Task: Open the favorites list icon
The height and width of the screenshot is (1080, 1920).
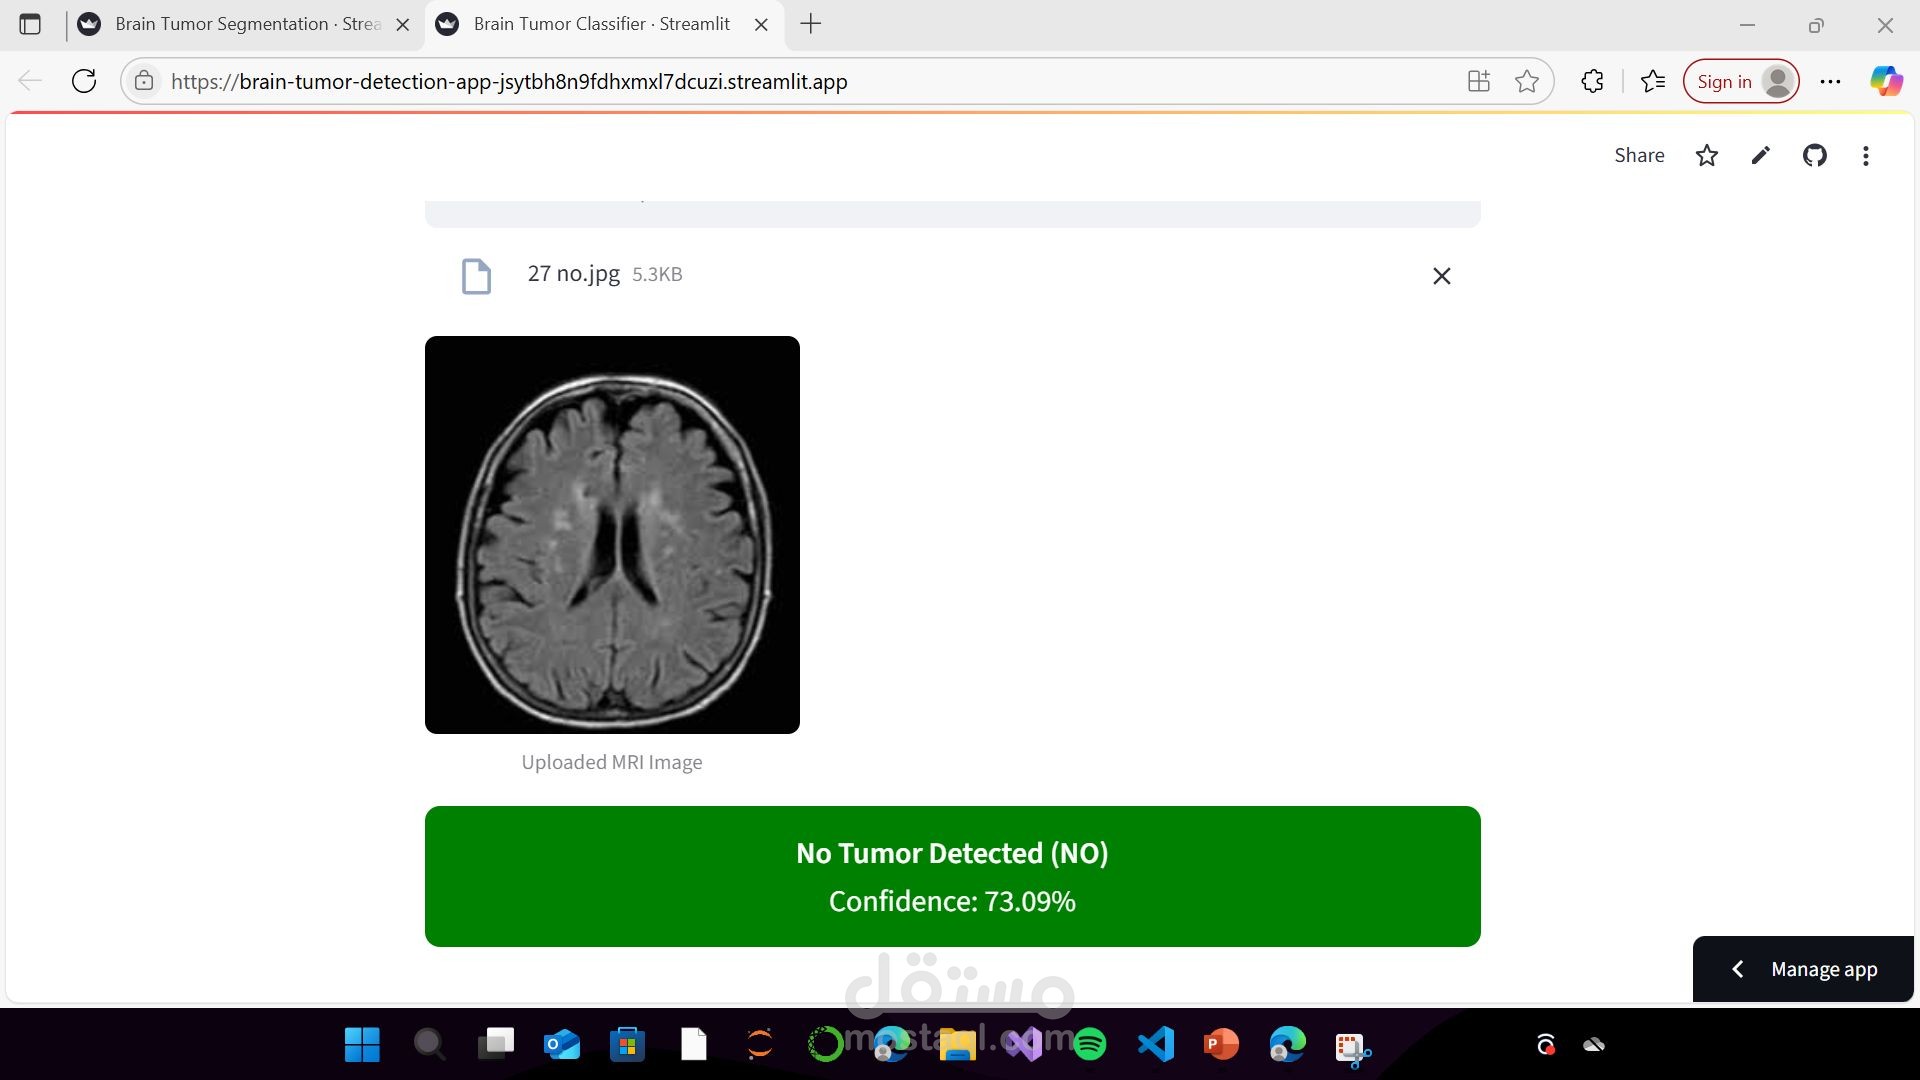Action: (1653, 81)
